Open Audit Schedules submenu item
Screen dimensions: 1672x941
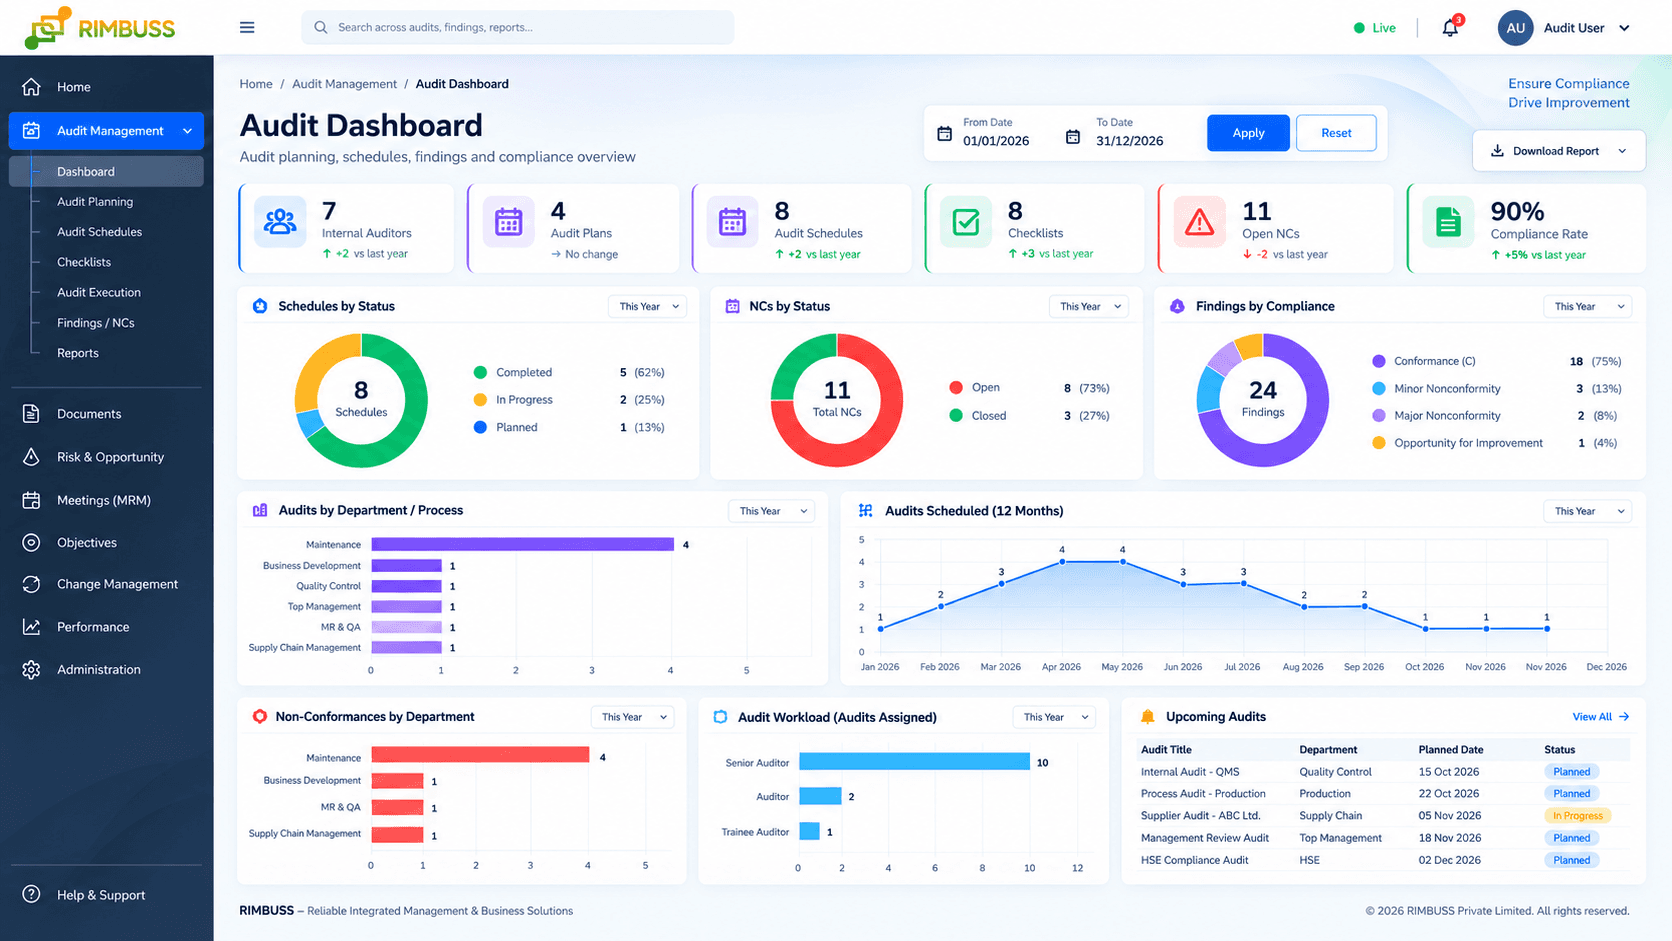click(x=99, y=232)
